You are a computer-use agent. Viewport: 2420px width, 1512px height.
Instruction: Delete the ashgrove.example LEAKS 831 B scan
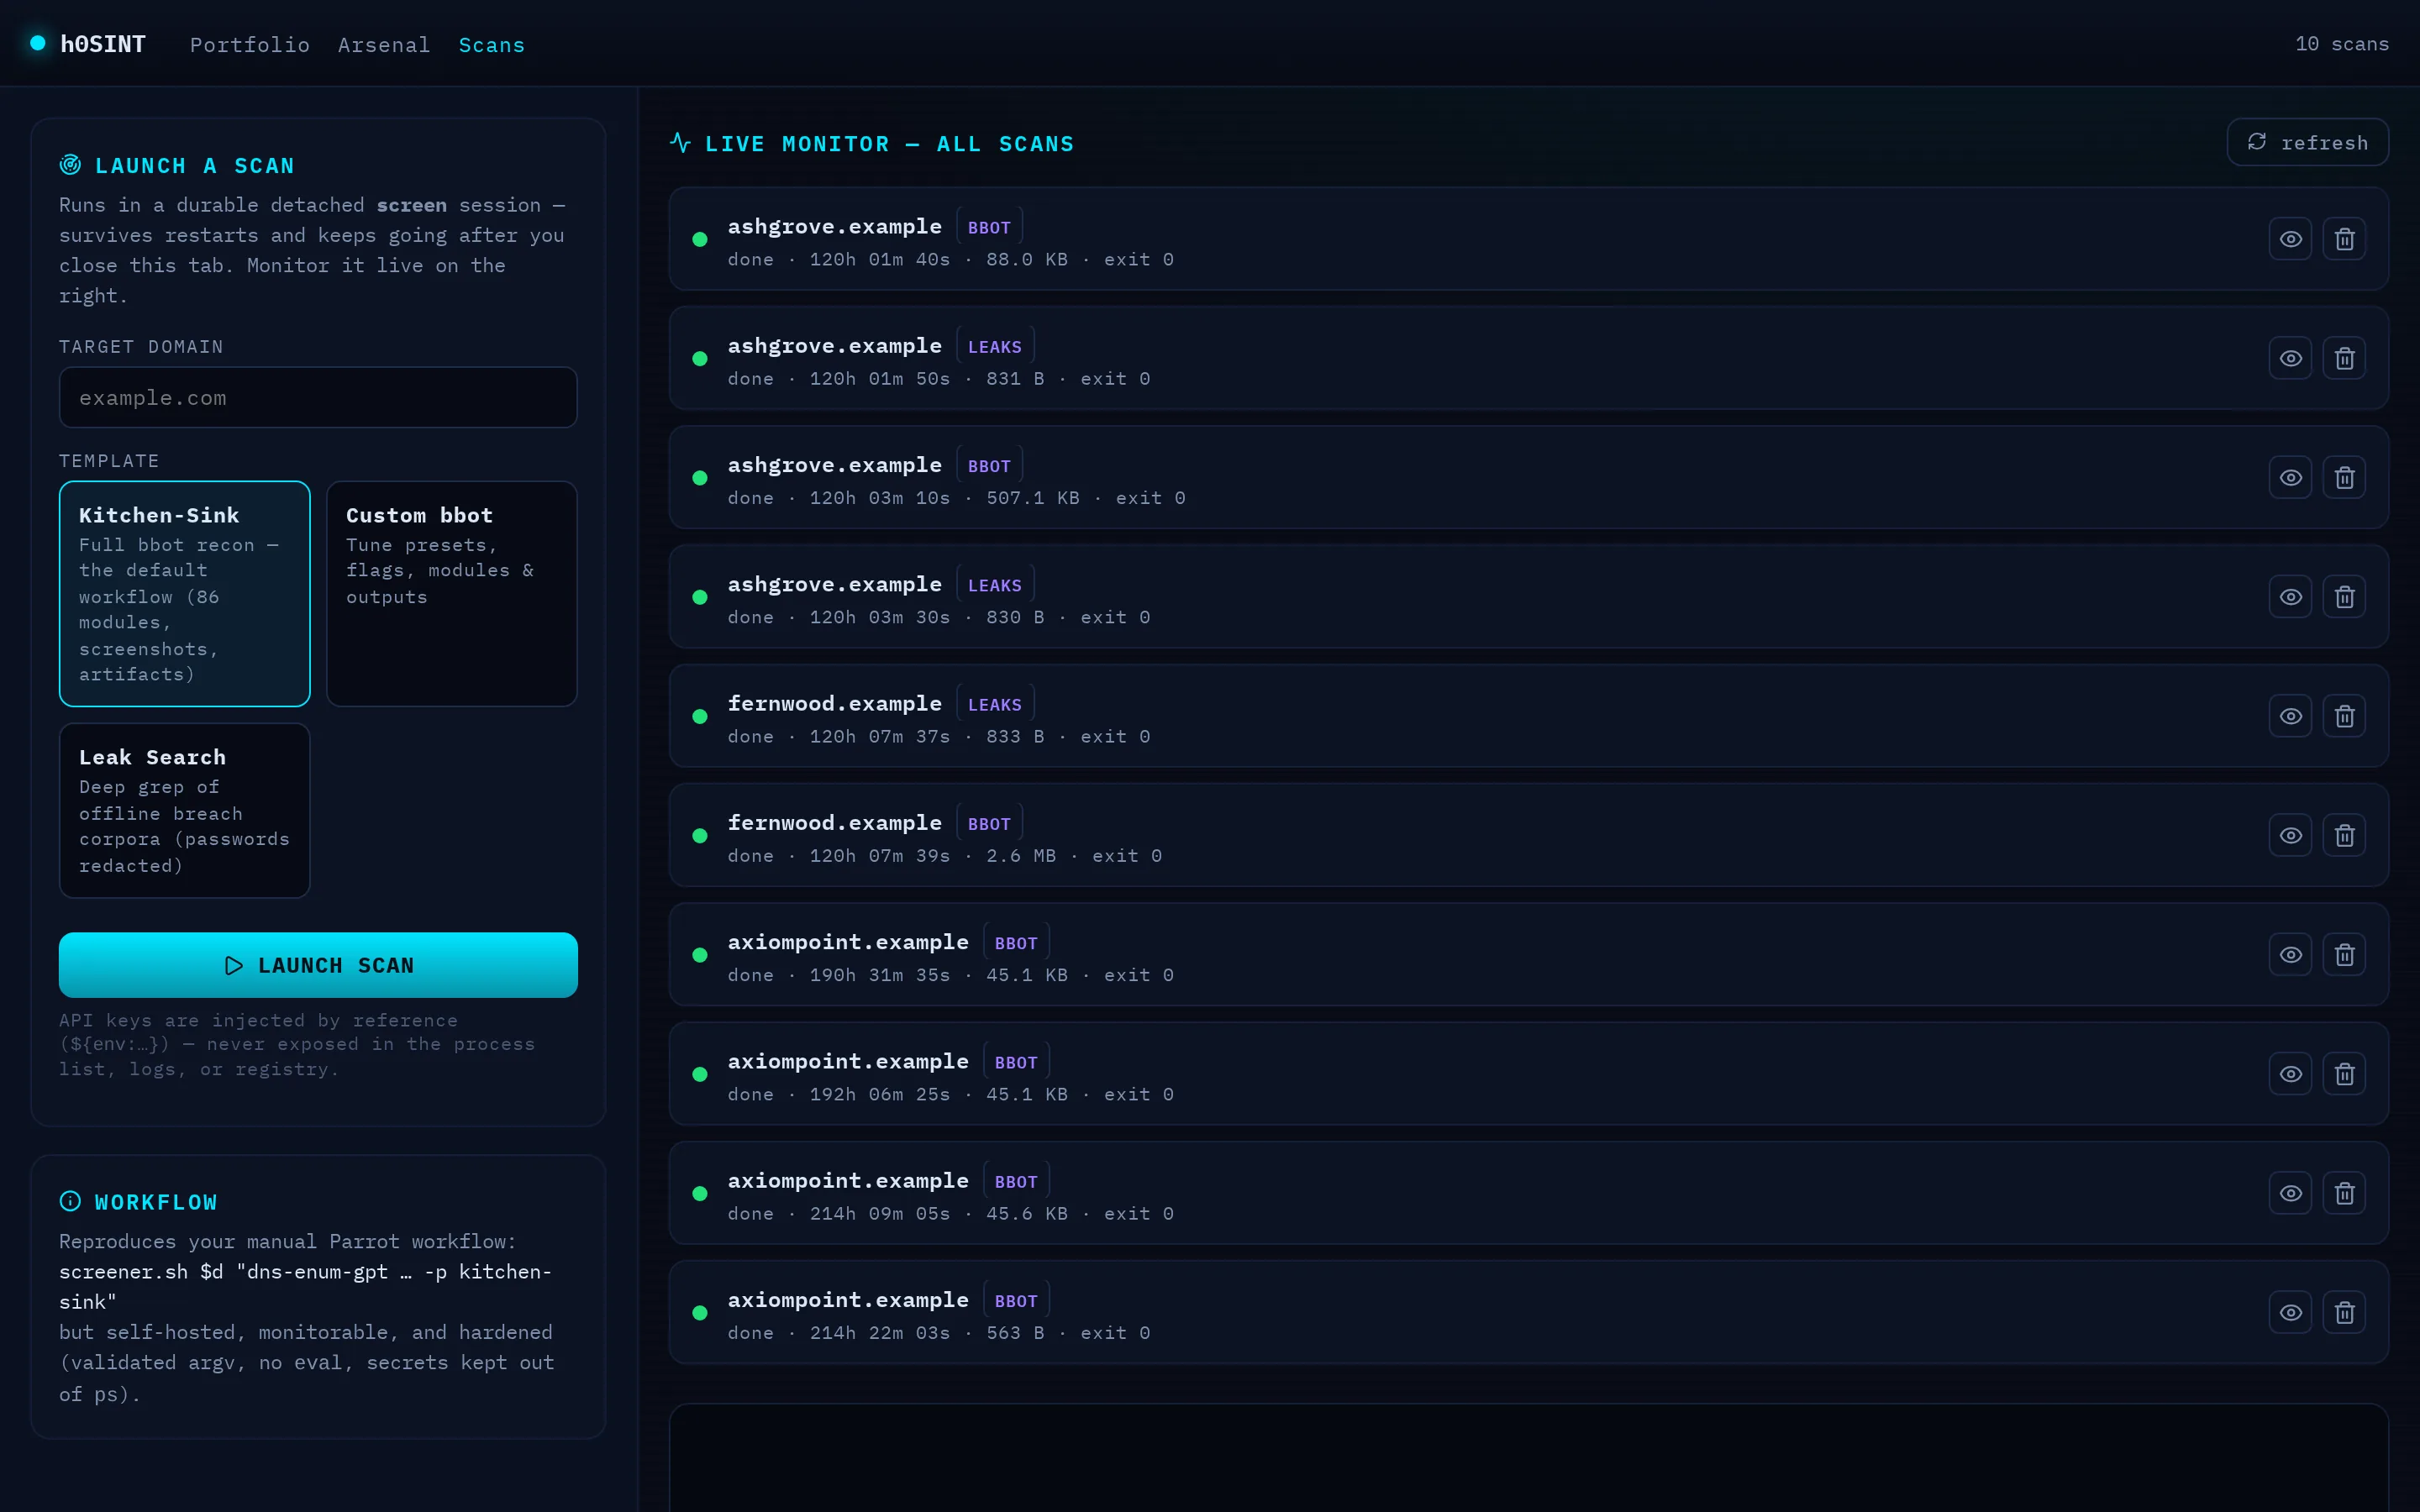tap(2344, 358)
